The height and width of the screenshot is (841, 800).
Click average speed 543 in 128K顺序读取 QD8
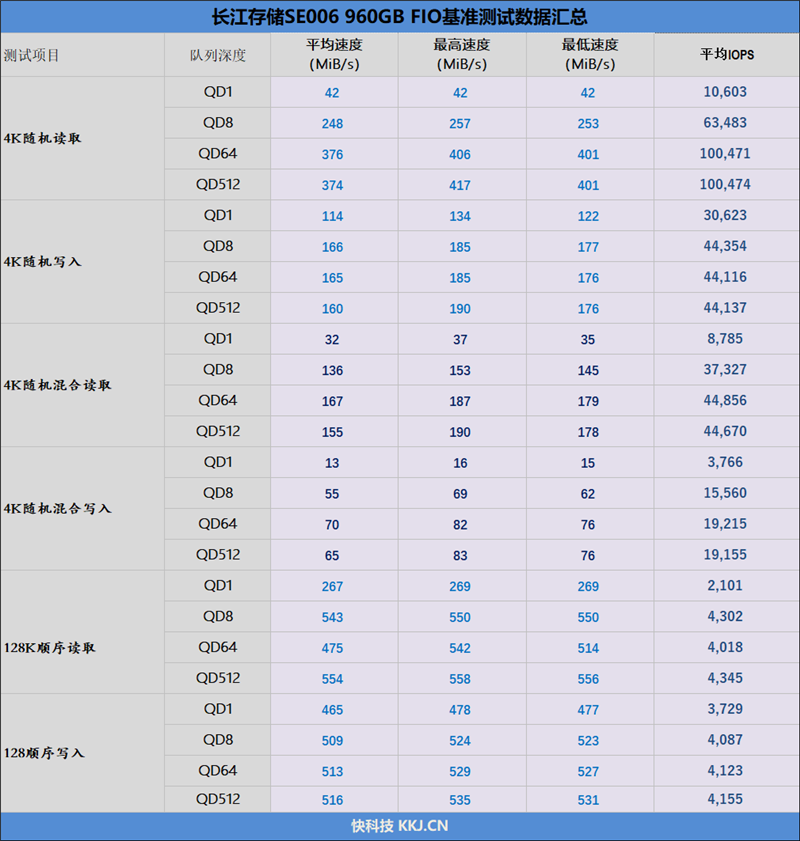pos(332,617)
